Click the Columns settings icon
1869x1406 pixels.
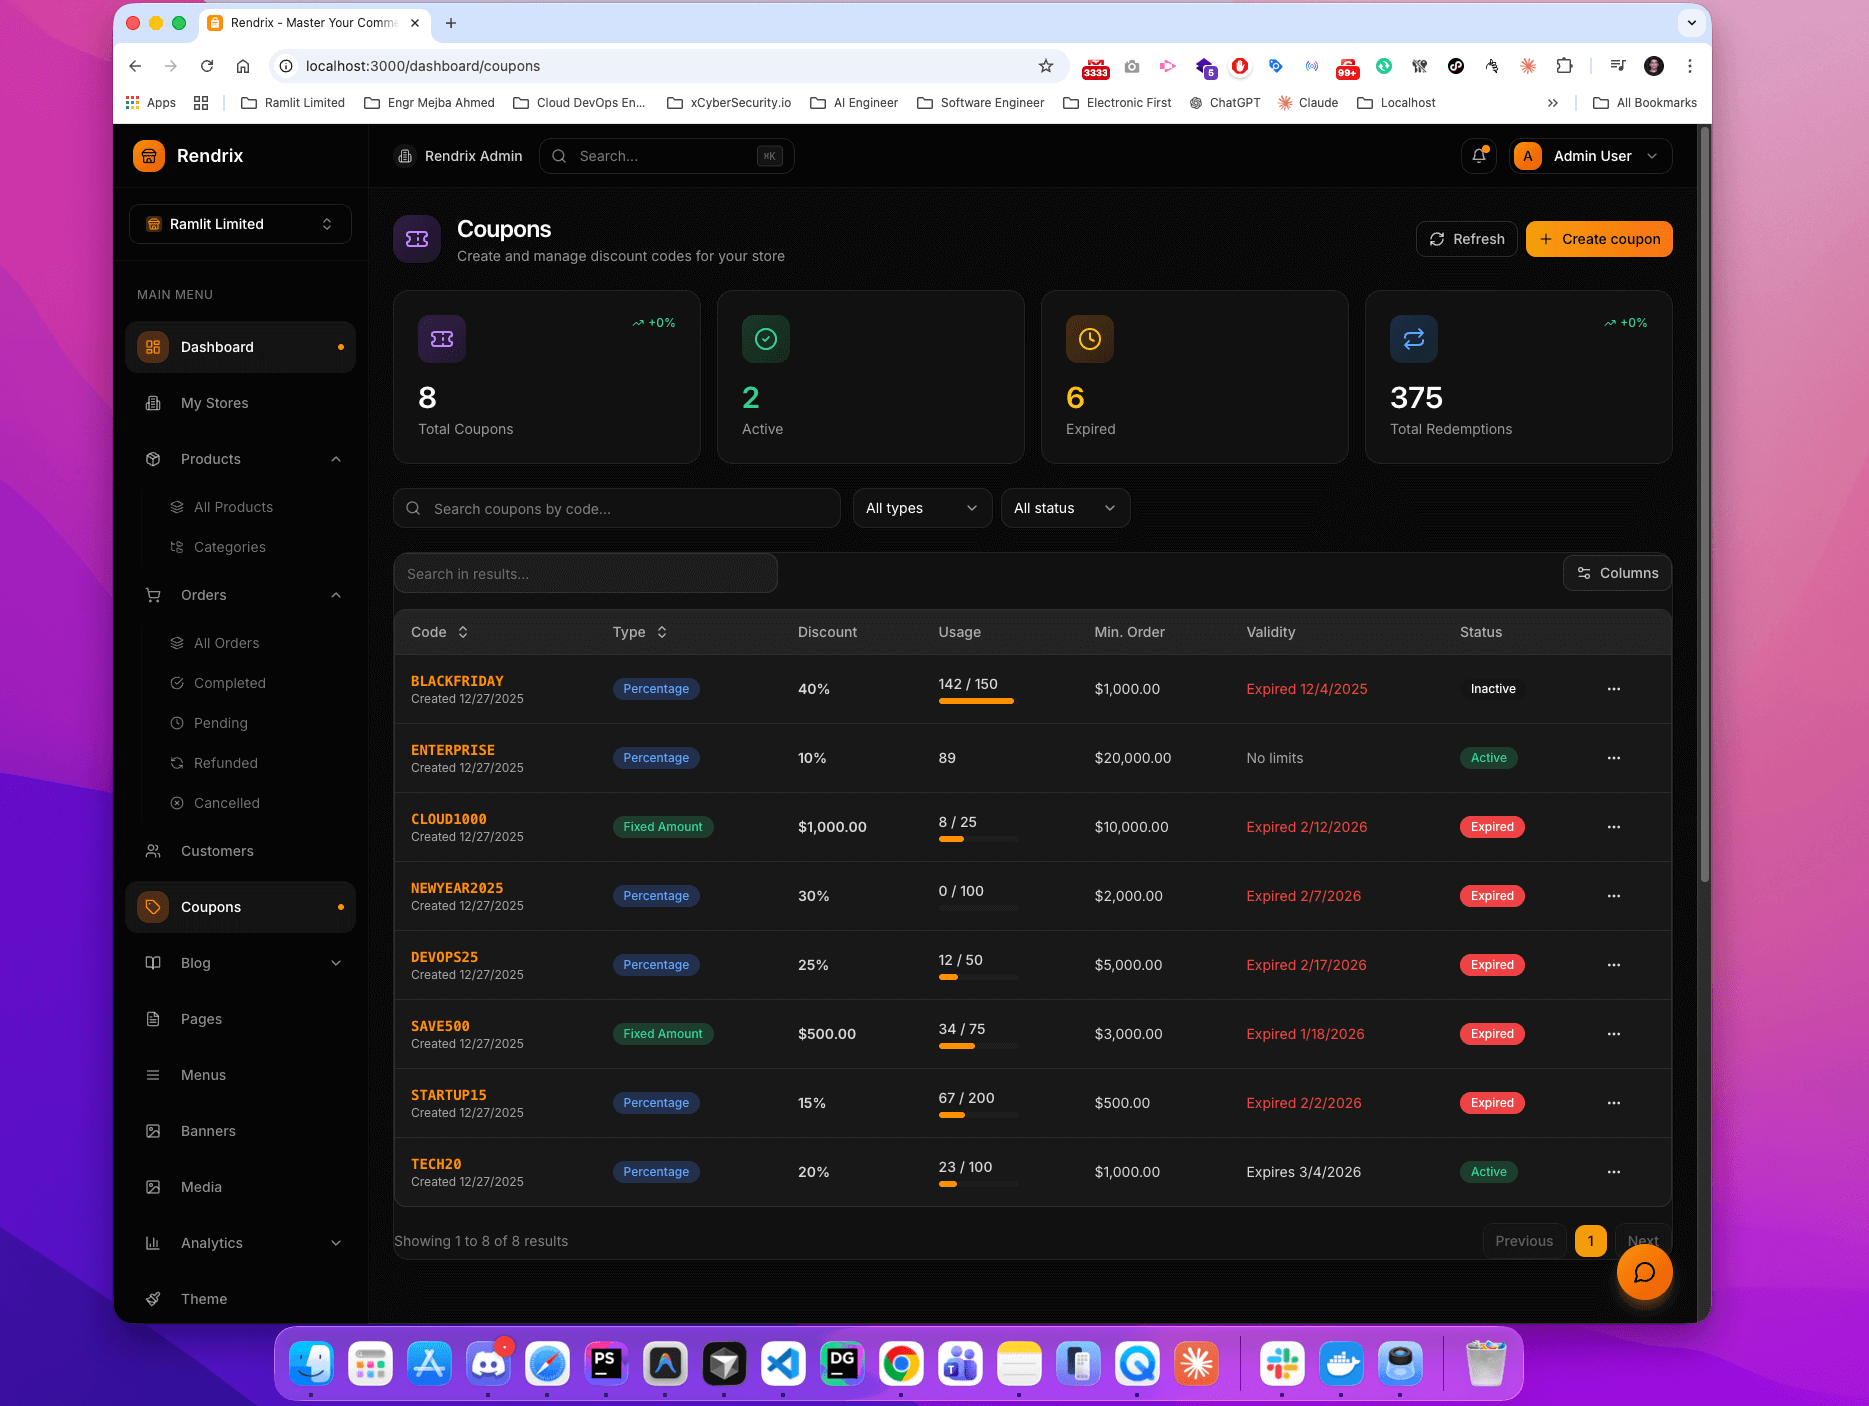click(1583, 573)
